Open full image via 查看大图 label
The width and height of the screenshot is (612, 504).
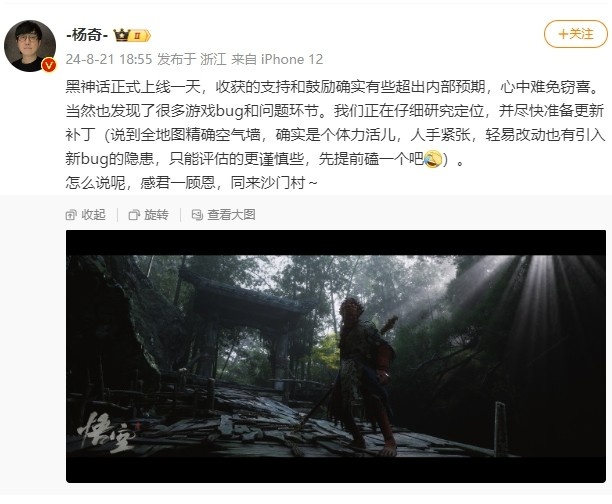(231, 215)
